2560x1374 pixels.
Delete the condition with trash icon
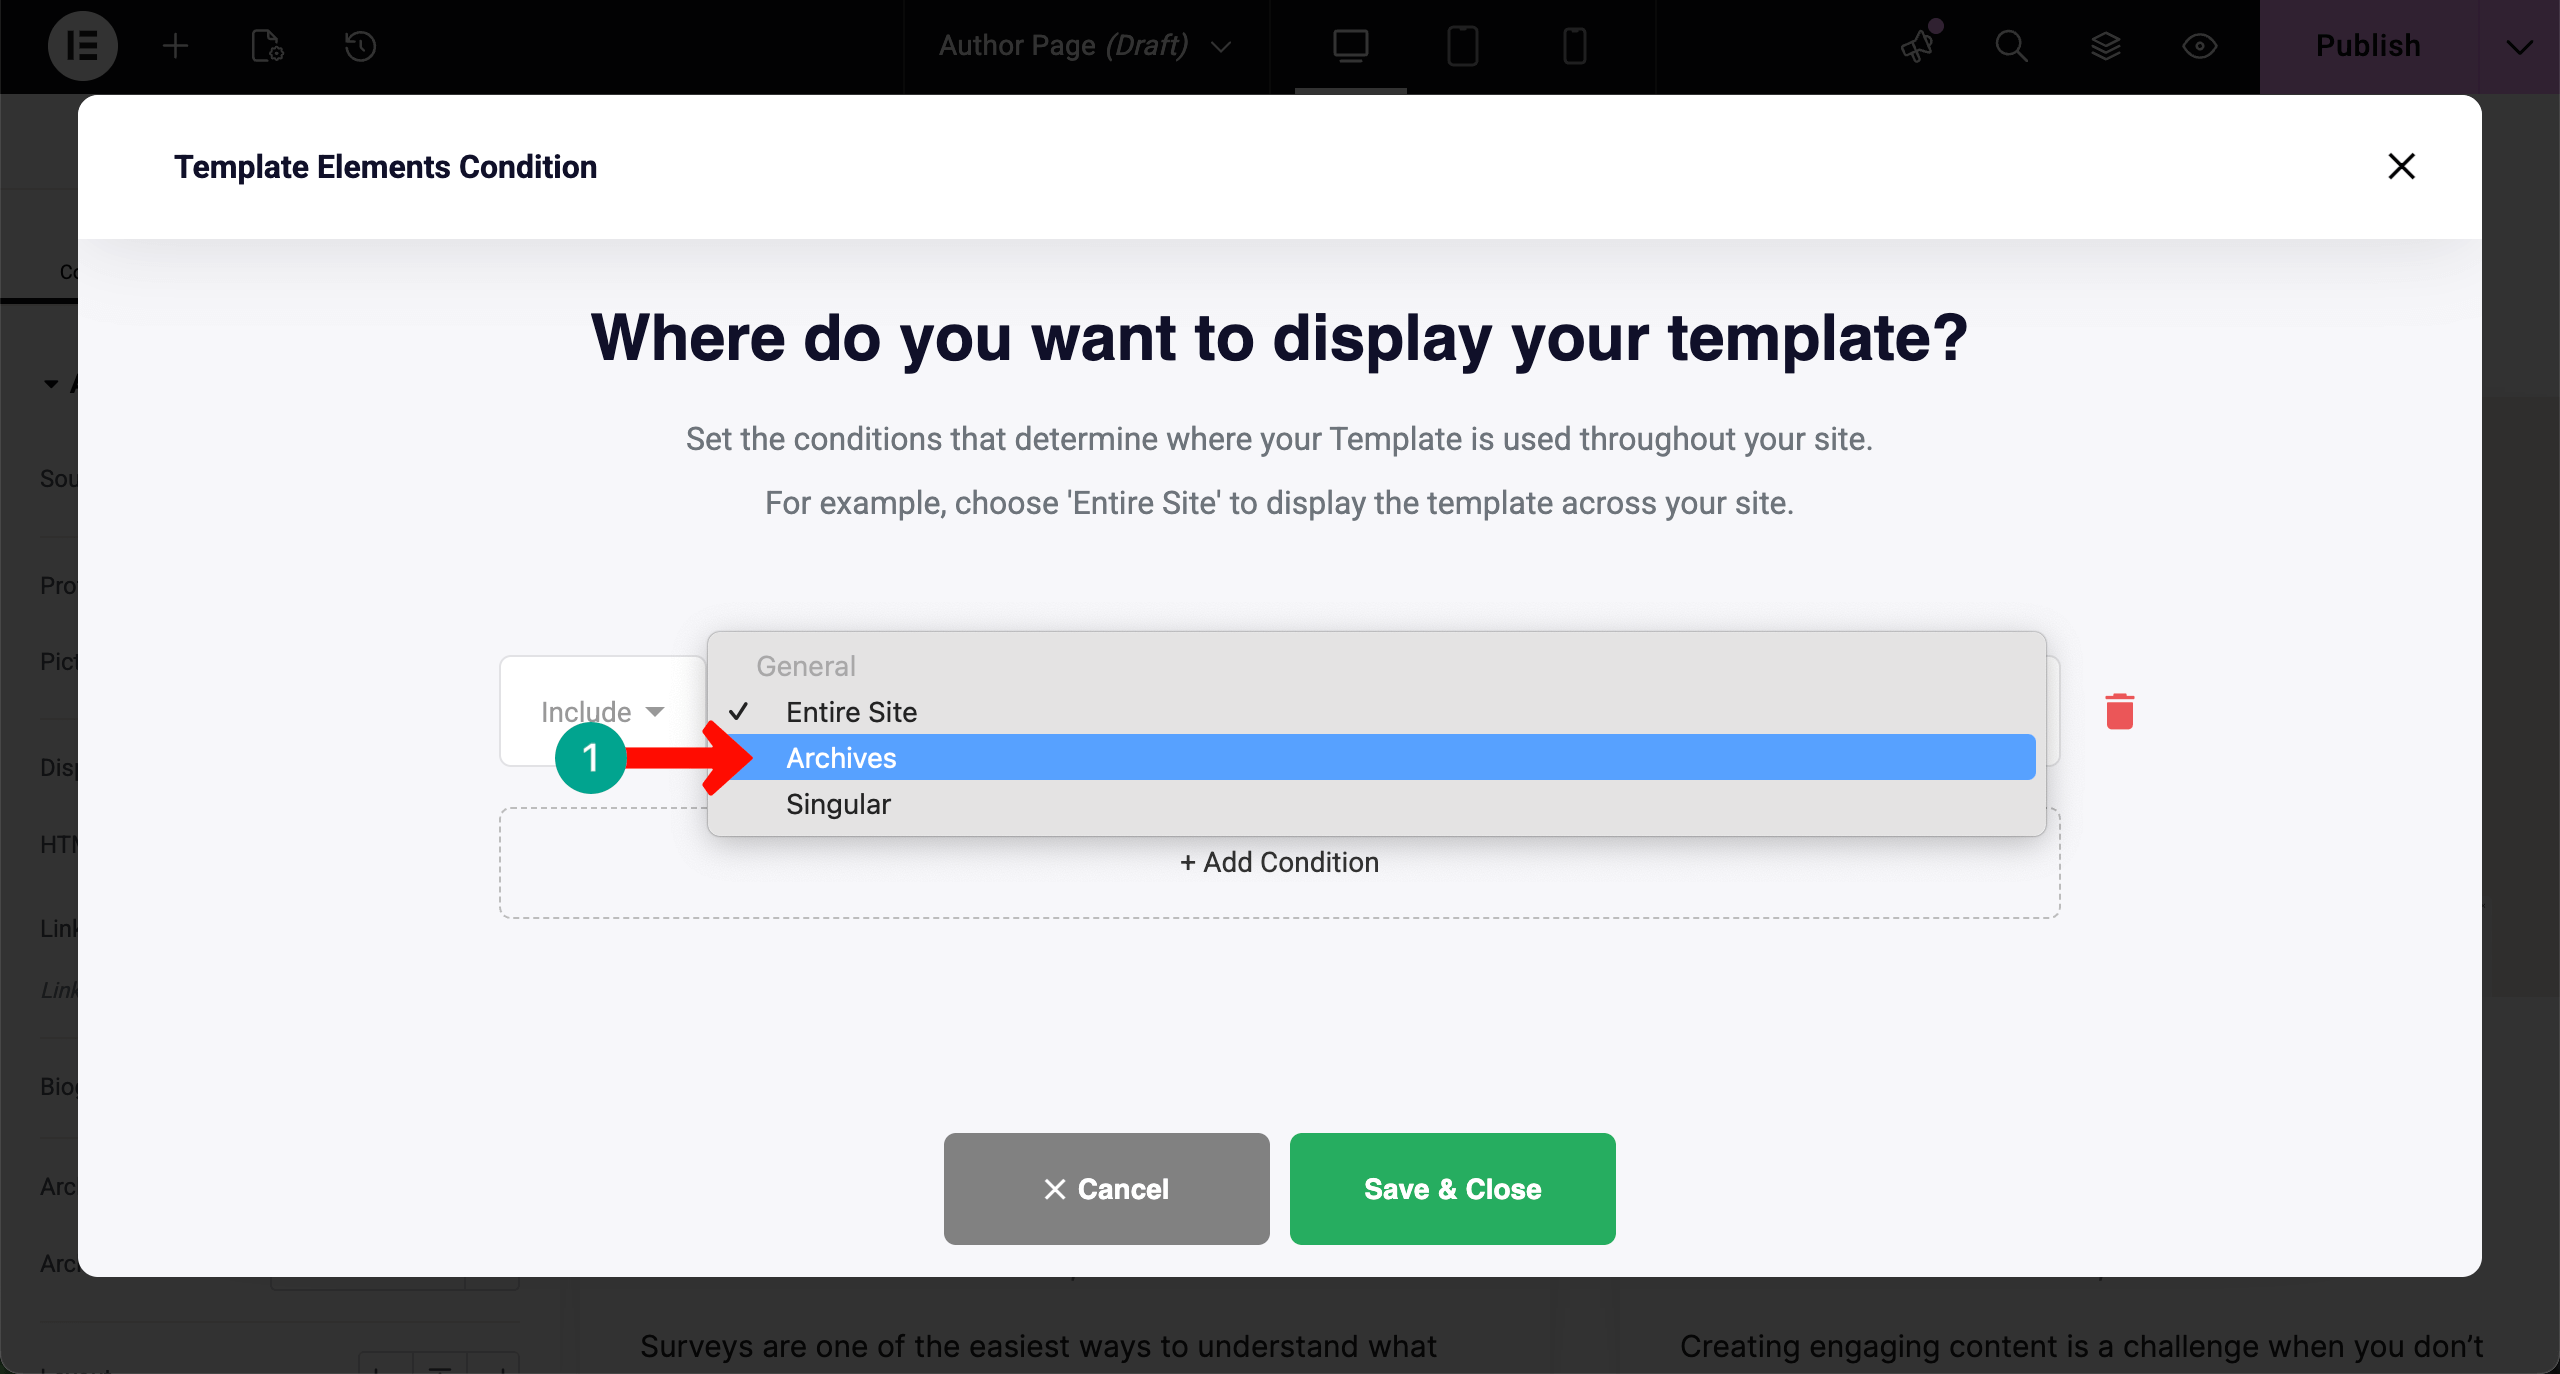[2119, 711]
